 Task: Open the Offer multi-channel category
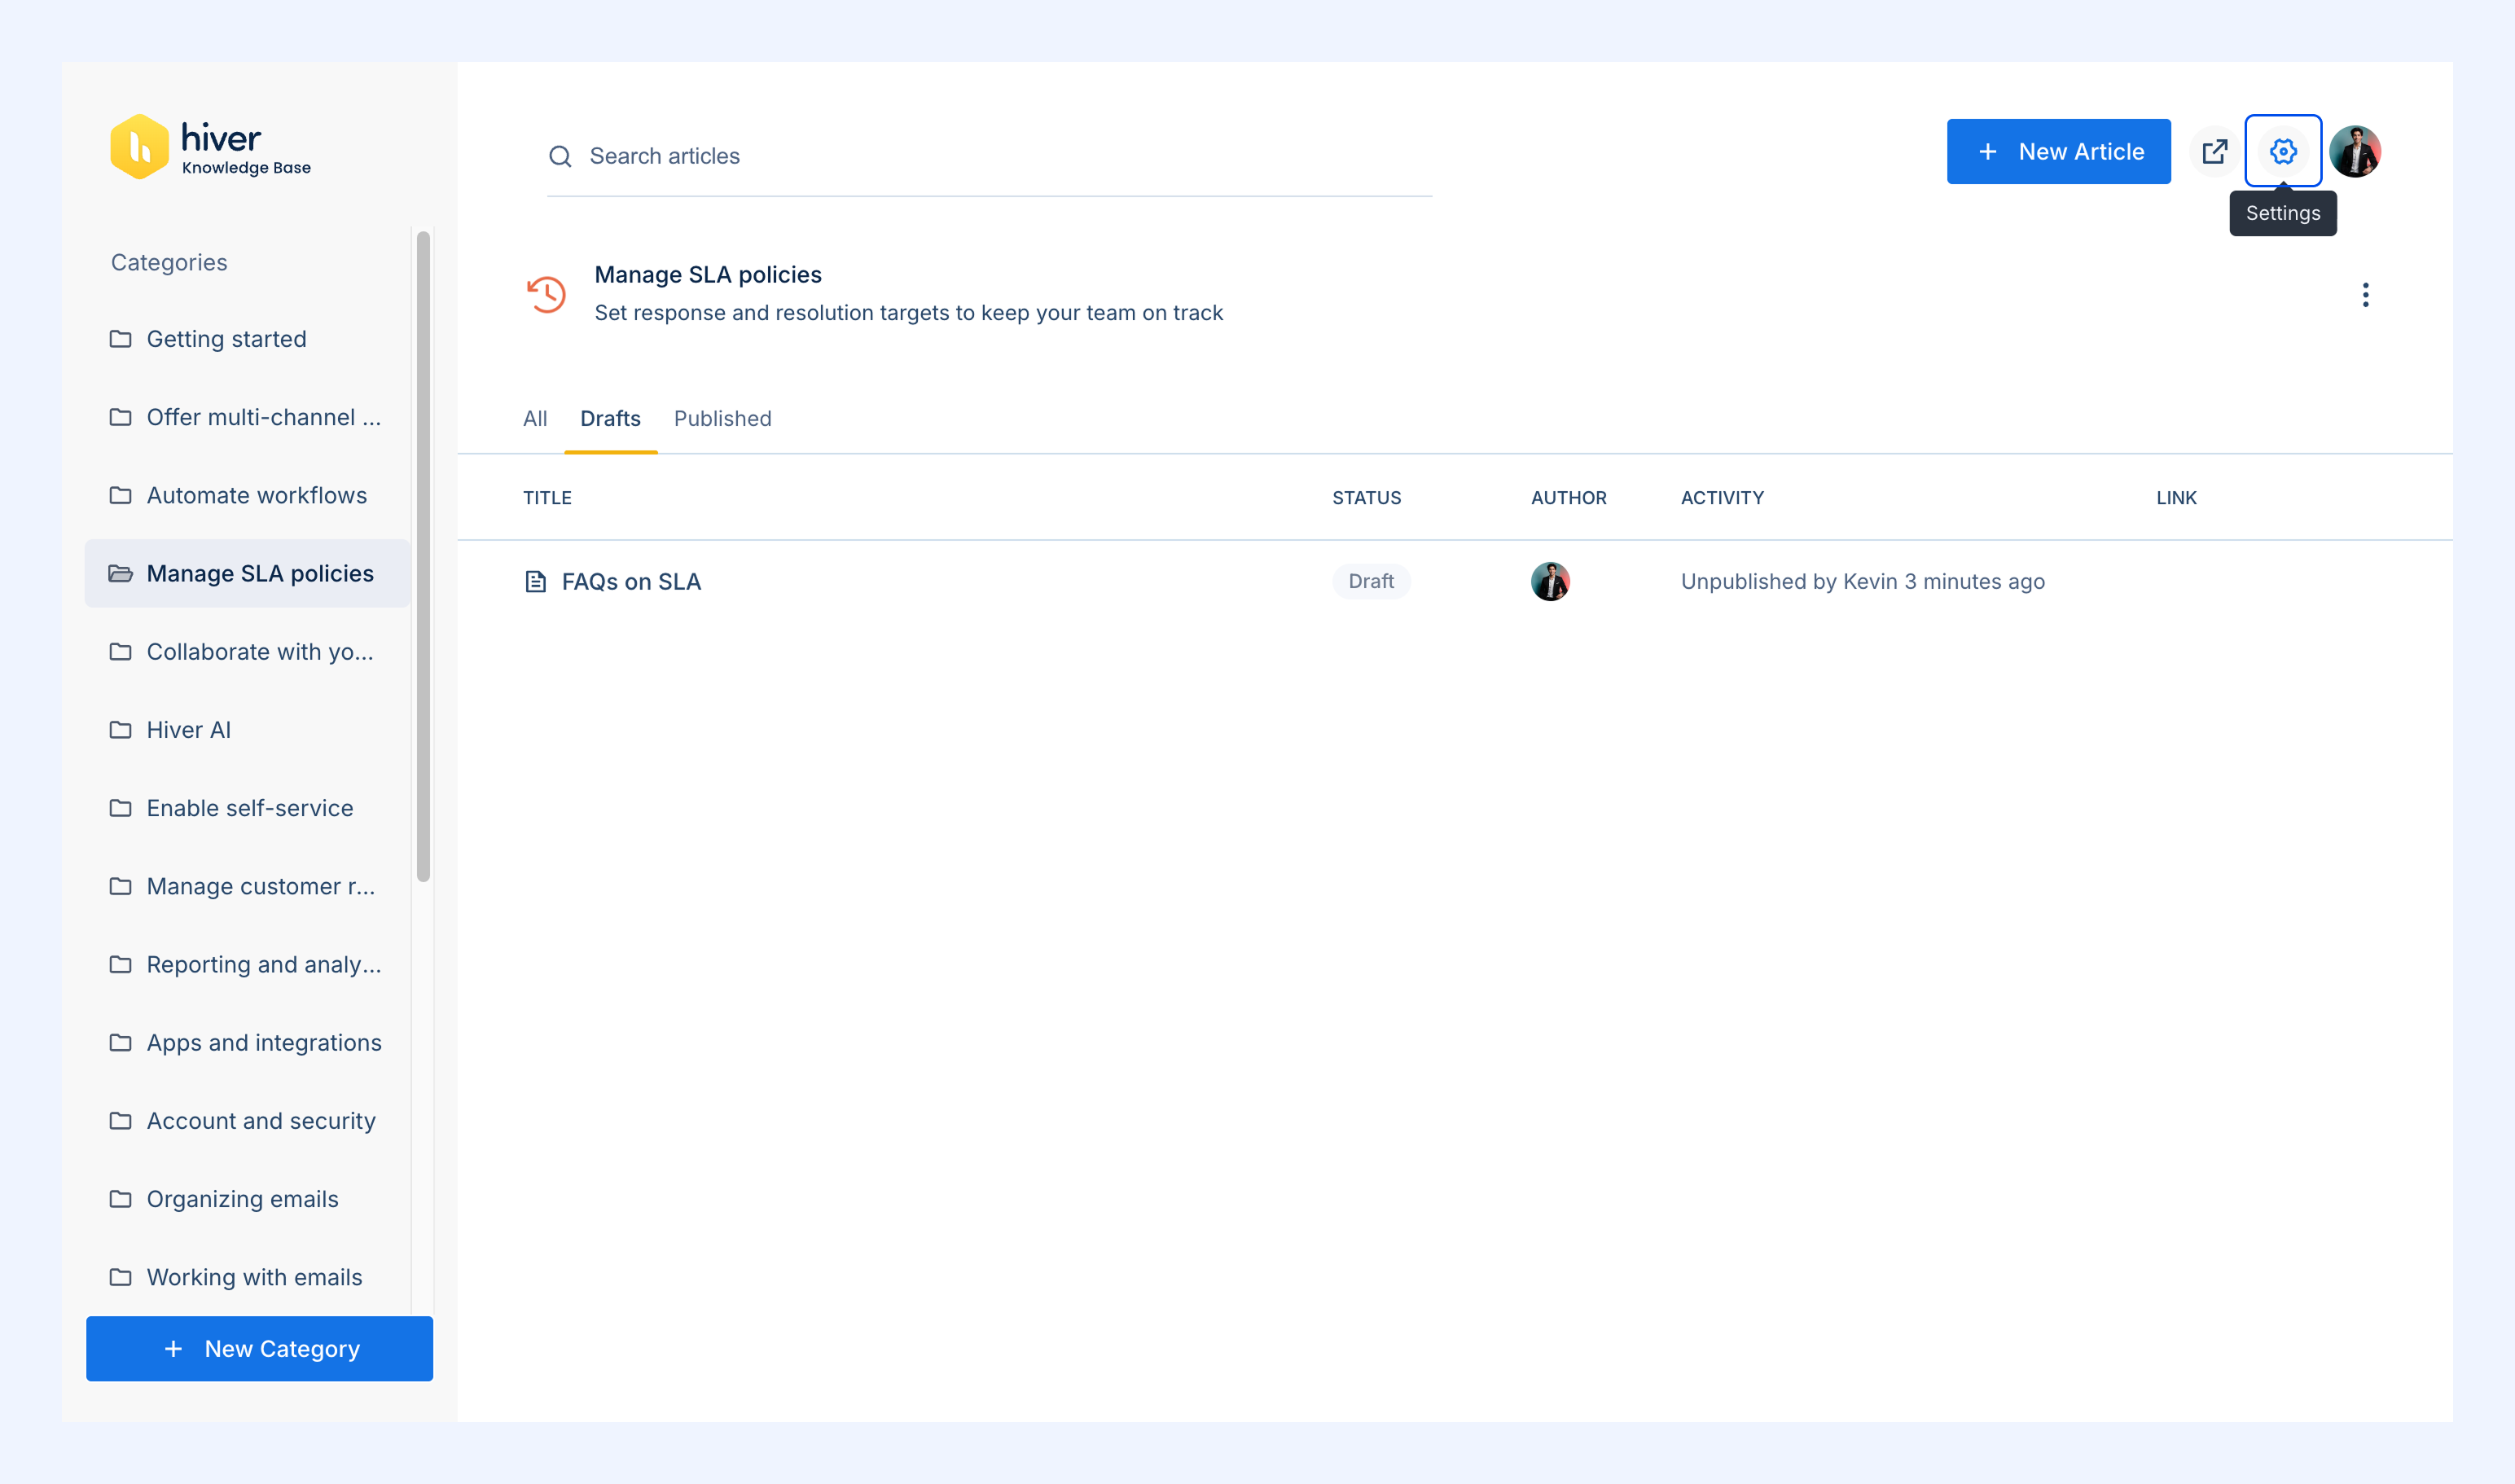coord(247,417)
